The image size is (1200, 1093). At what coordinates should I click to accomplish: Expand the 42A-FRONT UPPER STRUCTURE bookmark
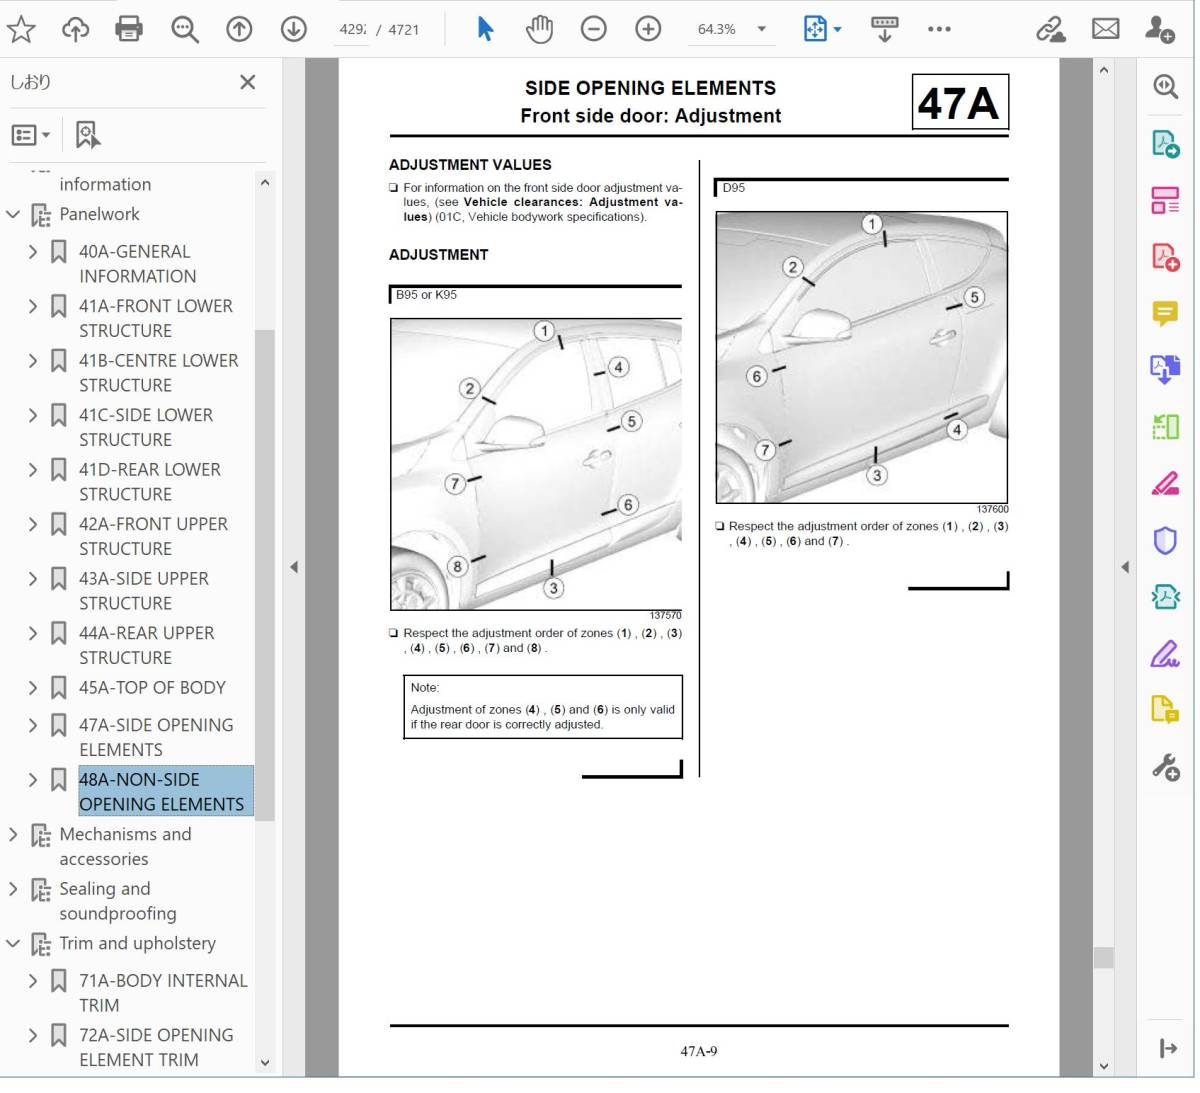(33, 524)
